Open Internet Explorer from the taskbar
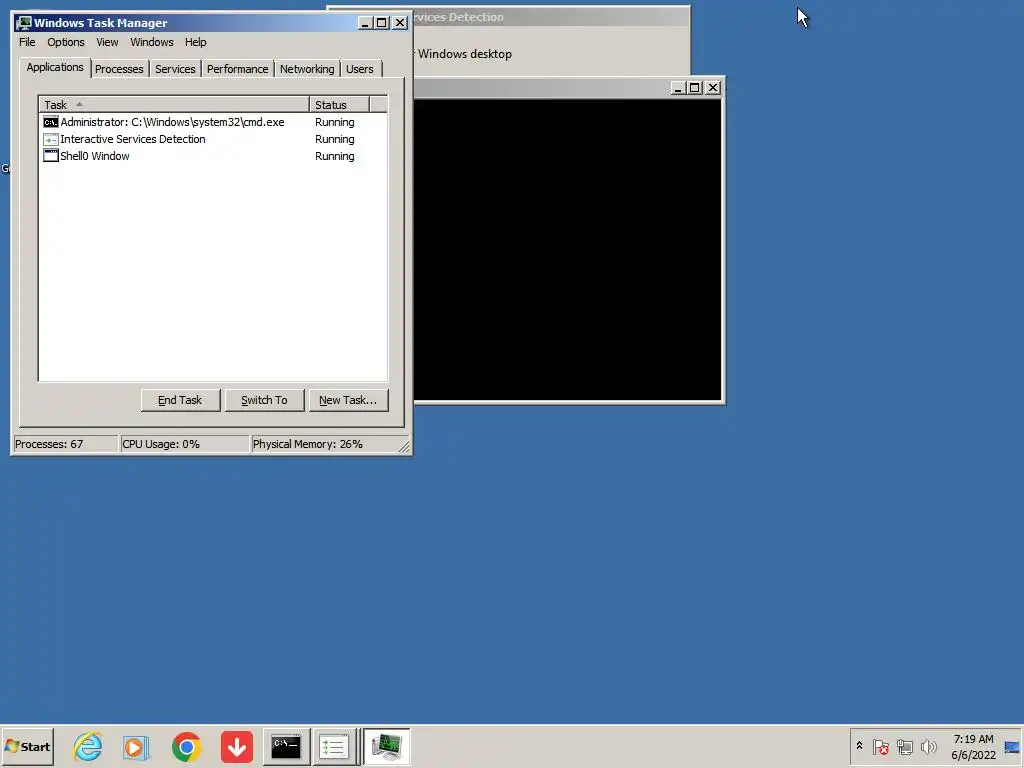Viewport: 1024px width, 768px height. tap(88, 746)
